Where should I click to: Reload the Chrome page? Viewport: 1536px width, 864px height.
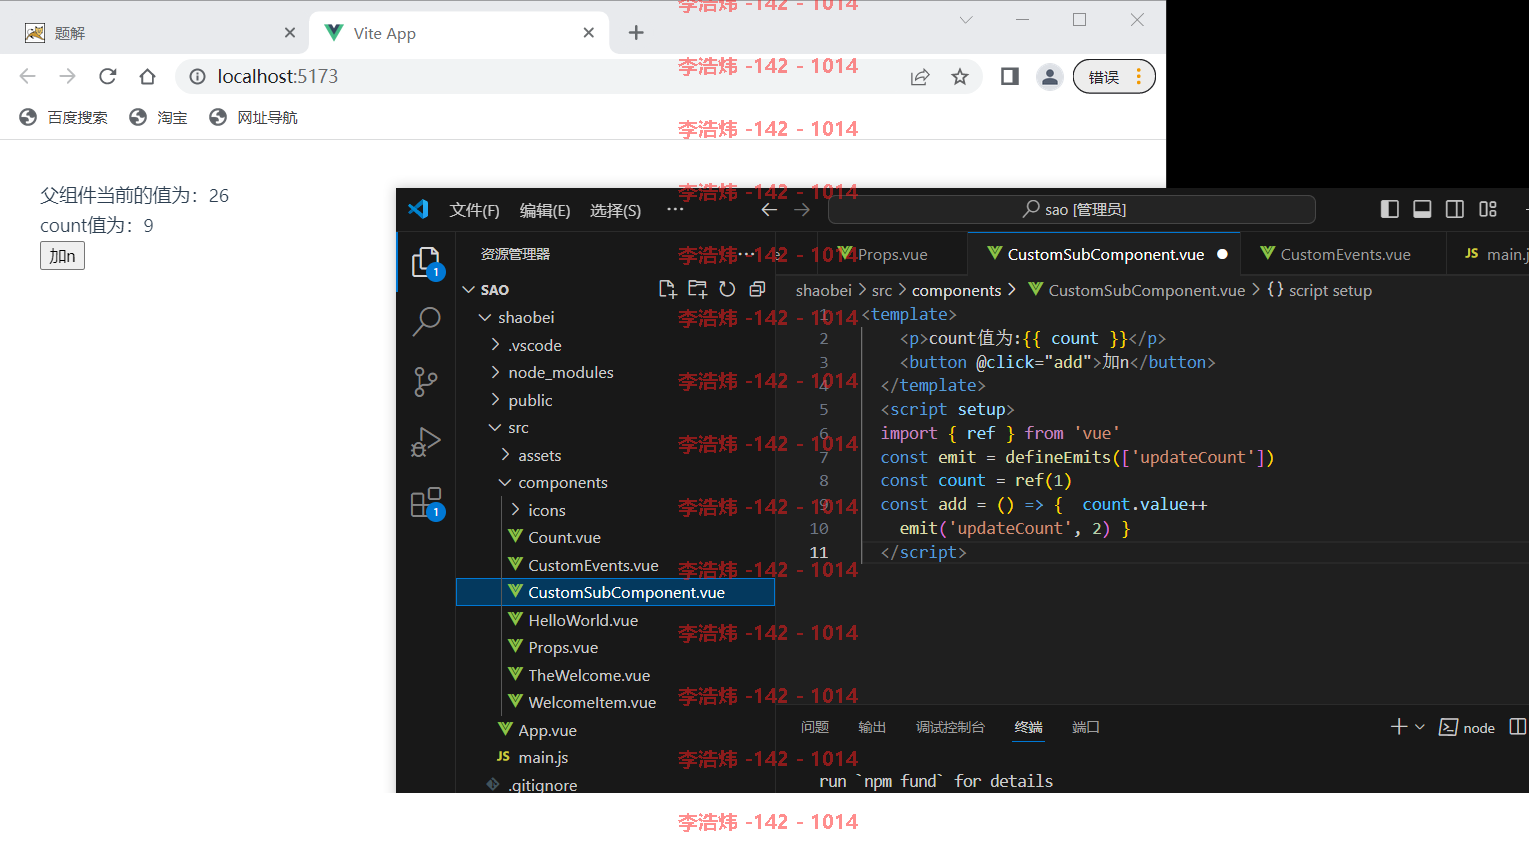108,76
